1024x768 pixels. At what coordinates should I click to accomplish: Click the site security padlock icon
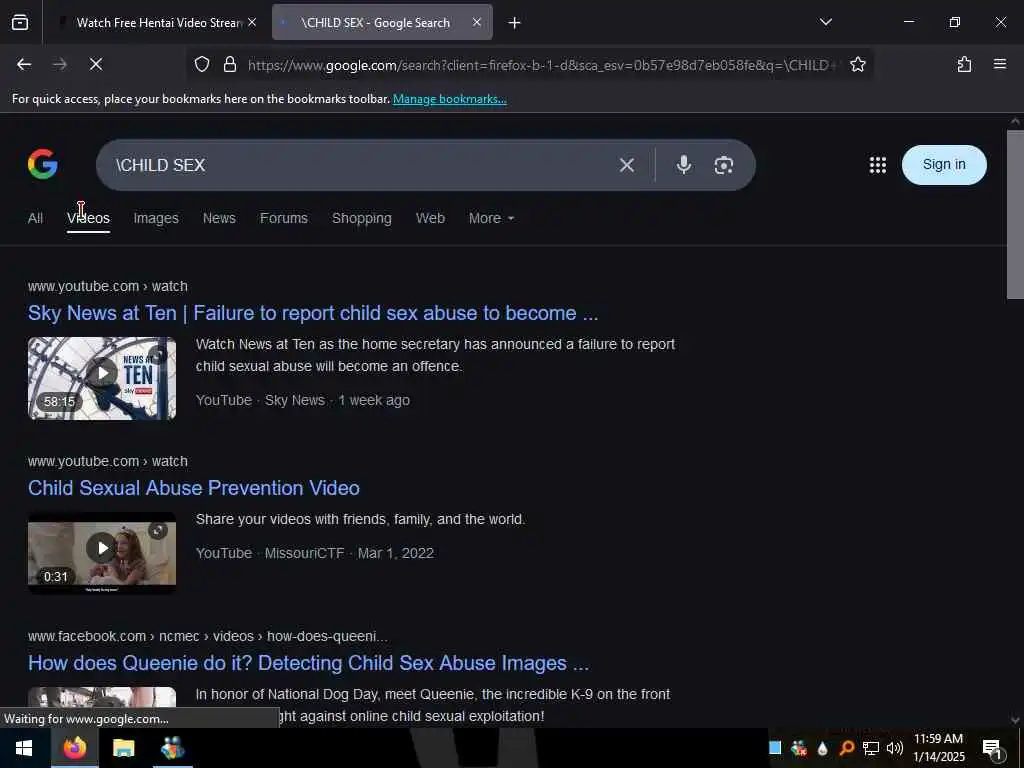pyautogui.click(x=229, y=64)
